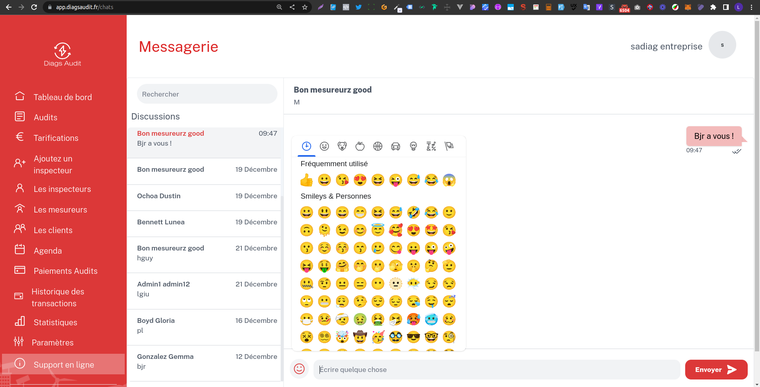
Task: Open the 09:47 Bon mesureurz good discussion
Action: click(205, 143)
